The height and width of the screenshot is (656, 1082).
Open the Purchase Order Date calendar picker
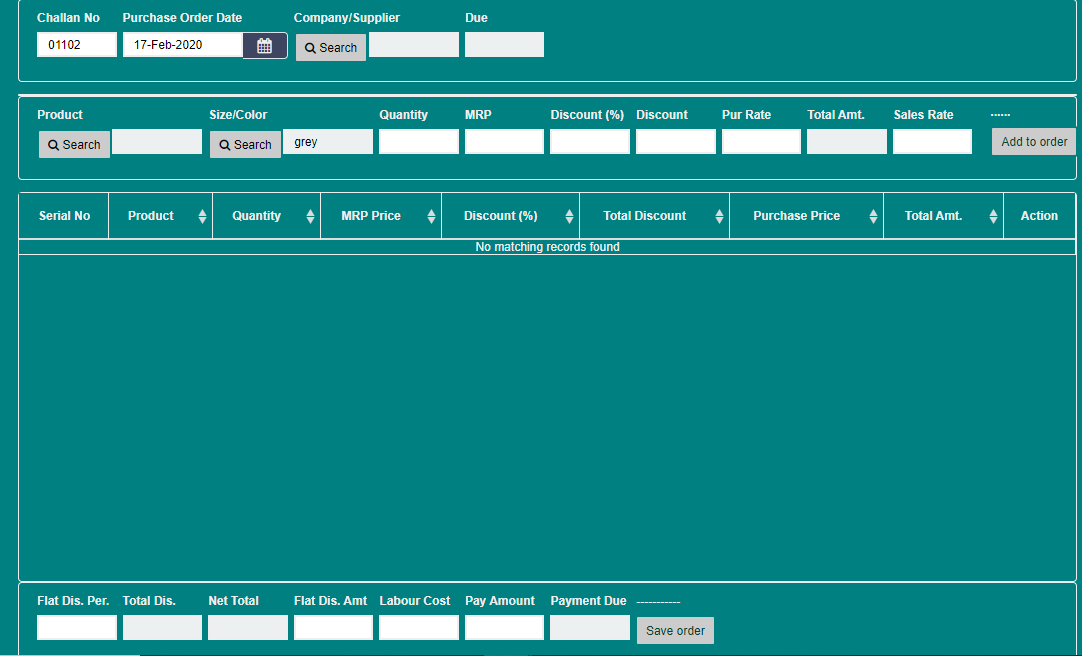265,46
